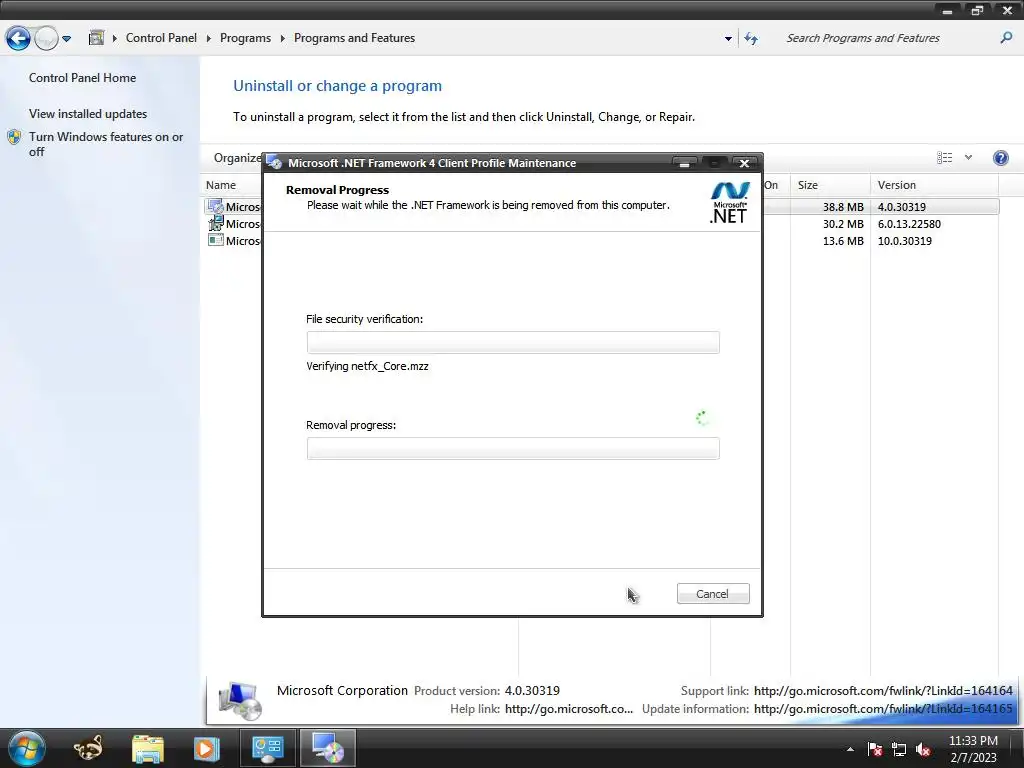Click the Microsoft .NET logo in dialog
The width and height of the screenshot is (1024, 768).
tap(728, 202)
